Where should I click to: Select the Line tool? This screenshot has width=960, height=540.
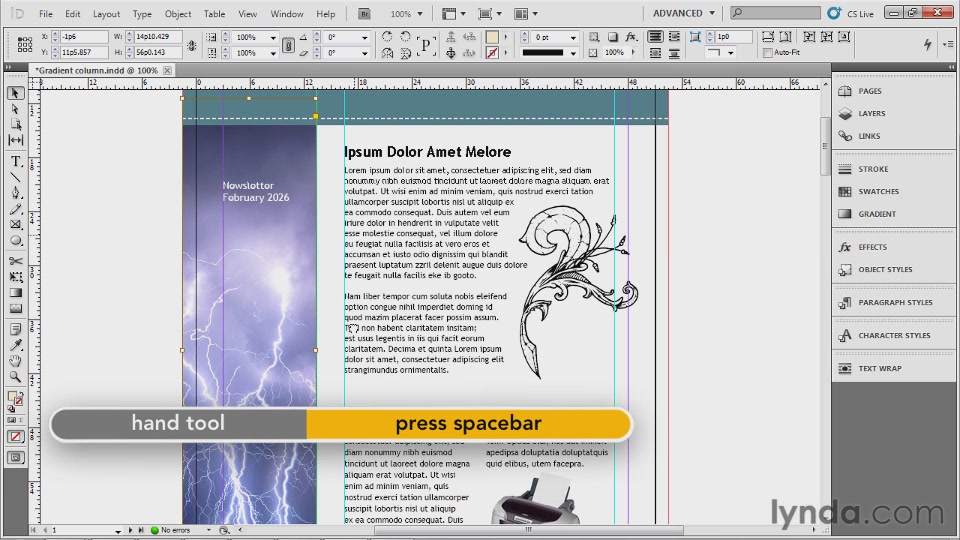tap(15, 178)
